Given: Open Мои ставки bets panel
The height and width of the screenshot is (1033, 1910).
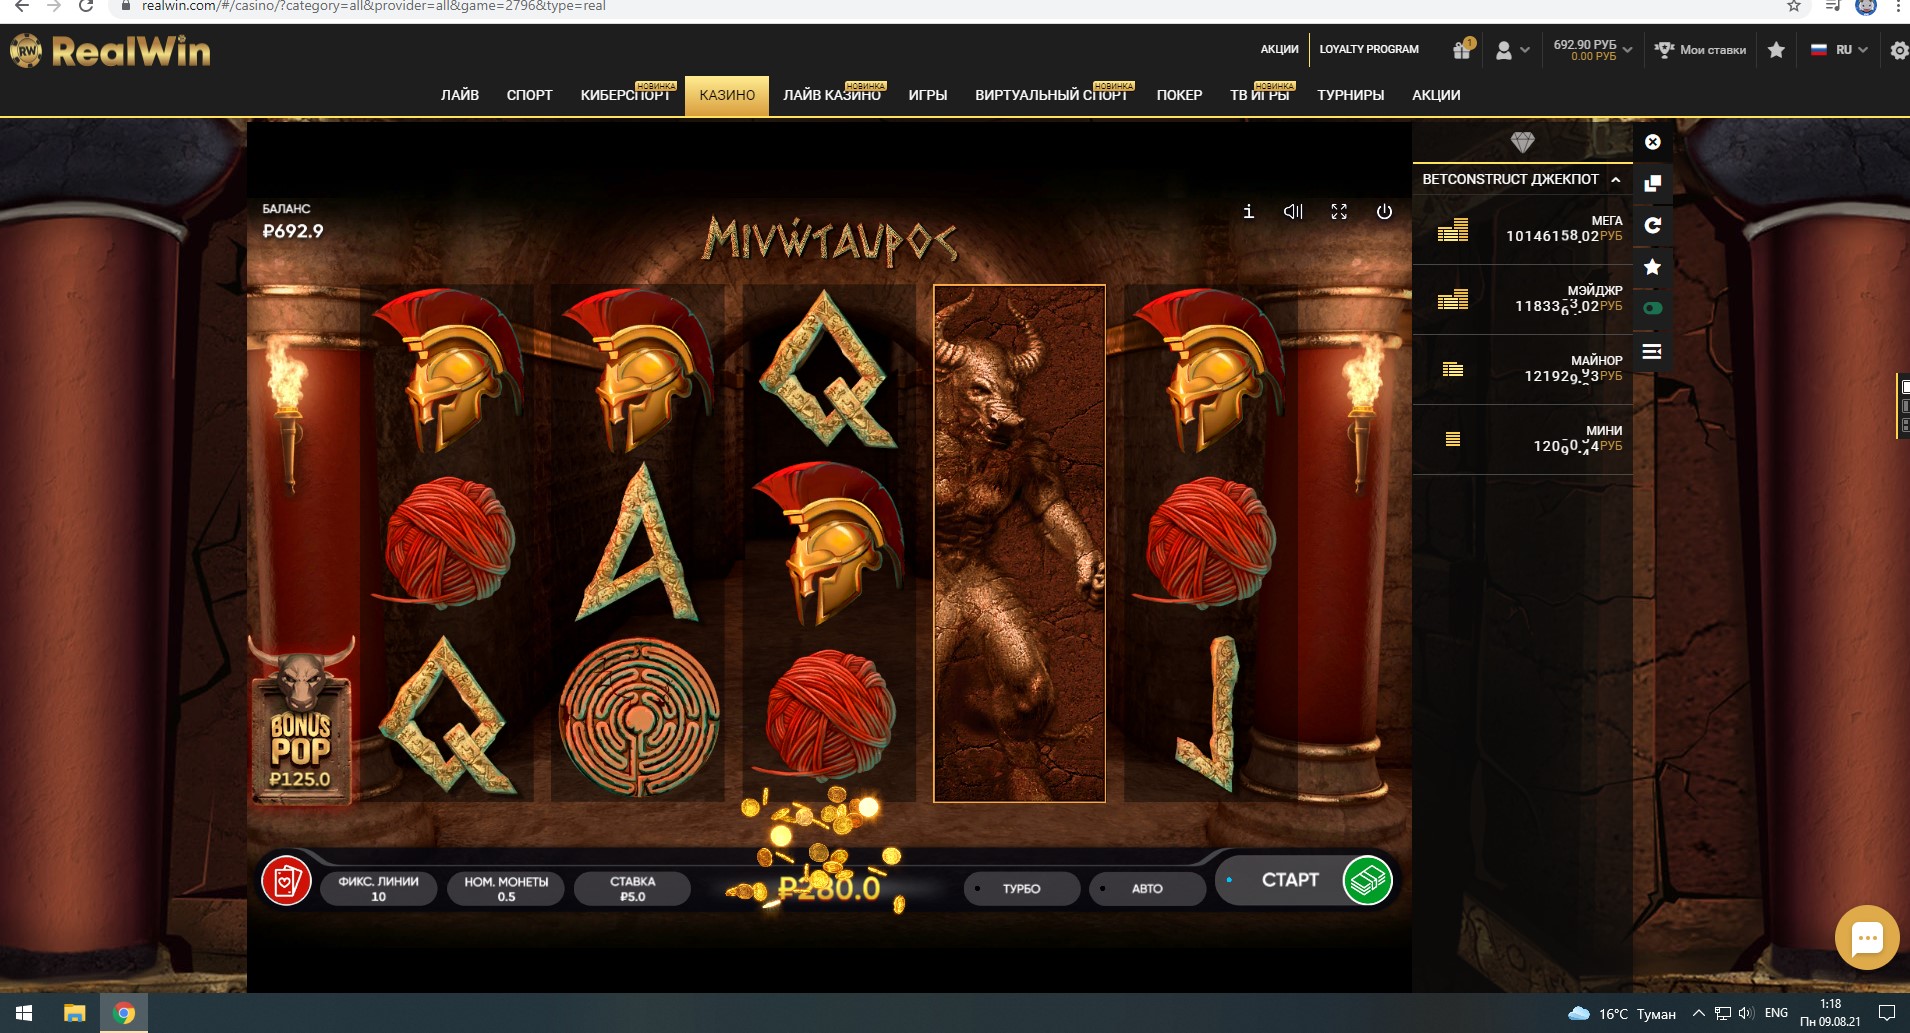Looking at the screenshot, I should tap(1700, 50).
